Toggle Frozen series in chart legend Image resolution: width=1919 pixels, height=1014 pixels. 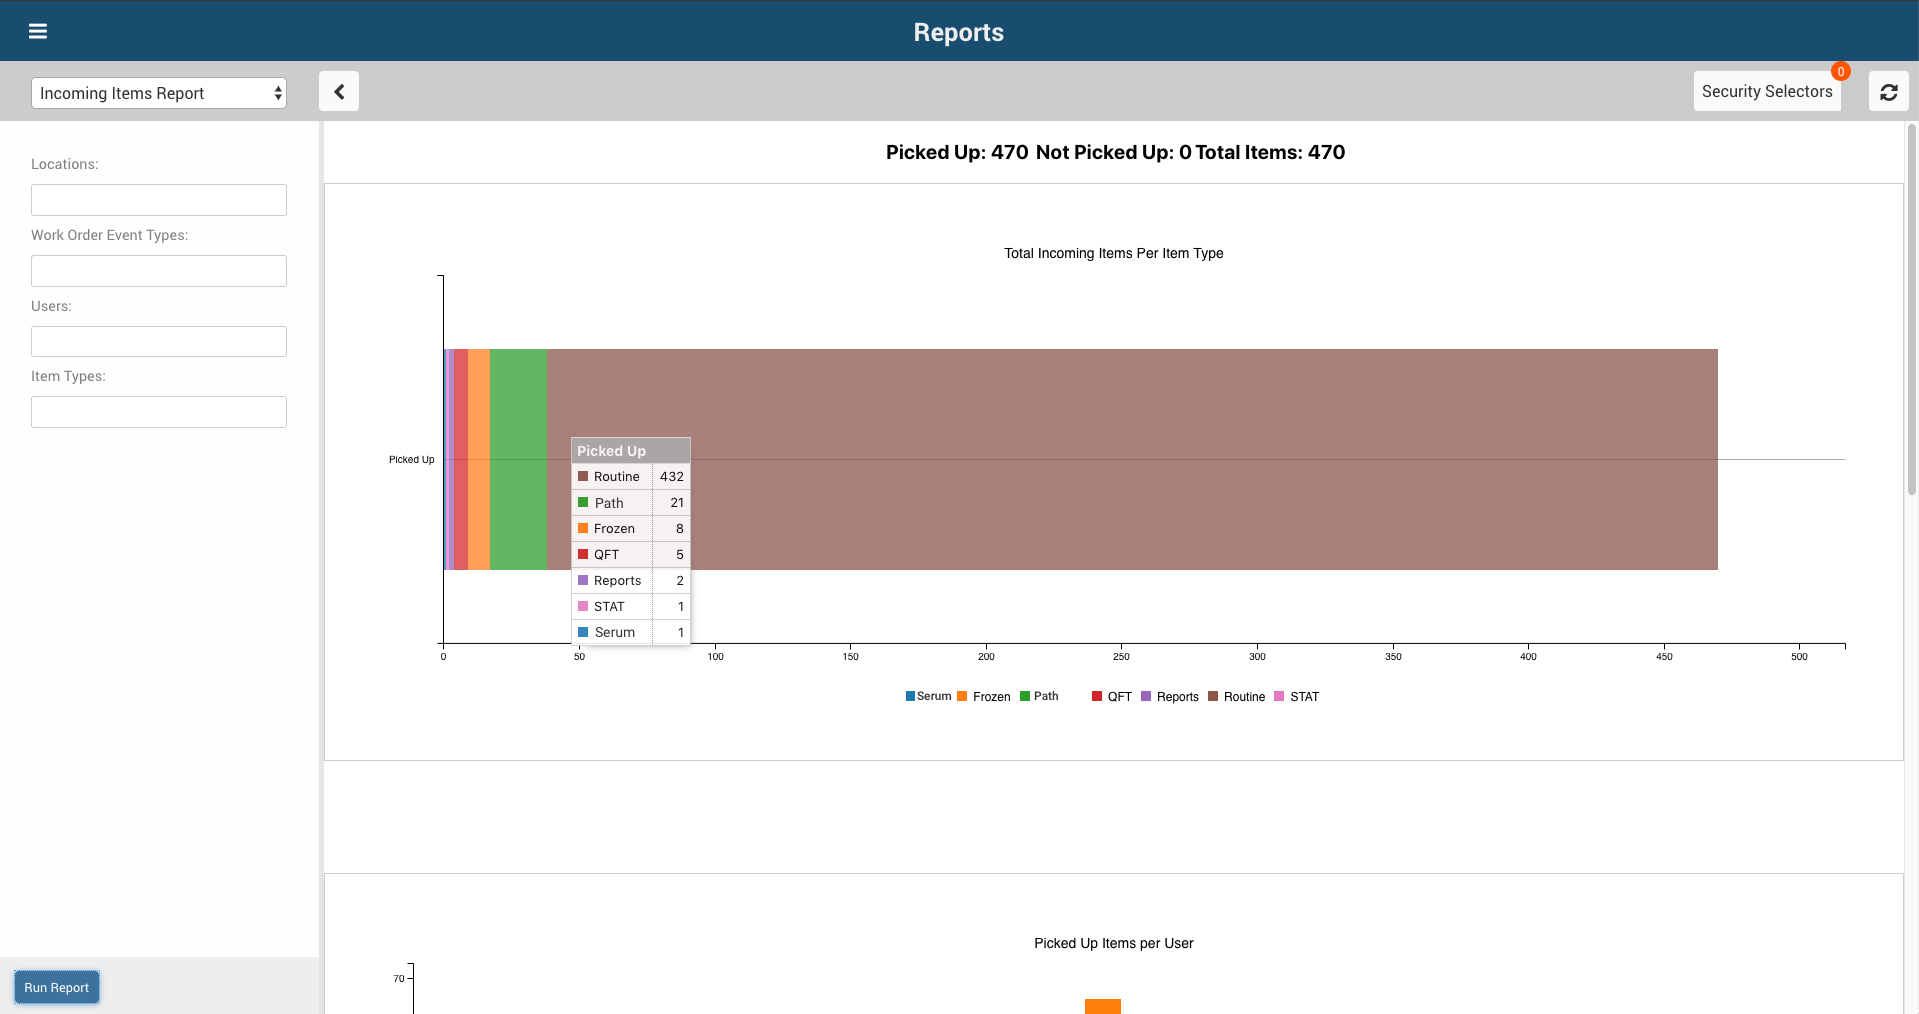click(x=983, y=696)
